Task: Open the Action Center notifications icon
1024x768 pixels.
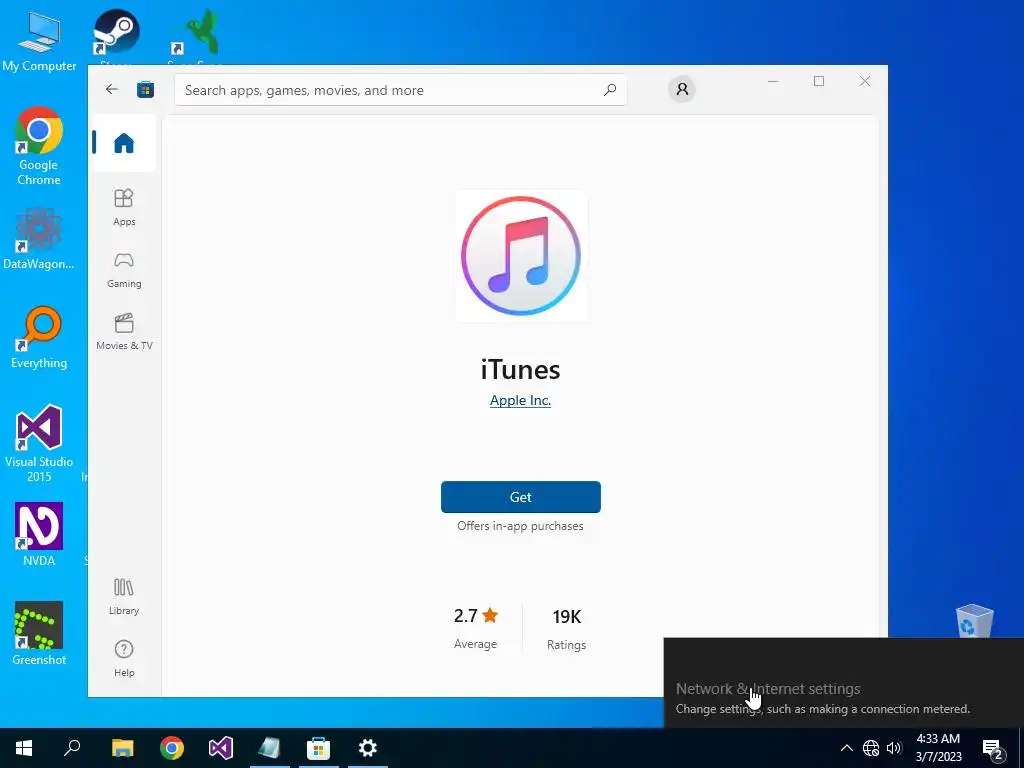Action: (x=993, y=749)
